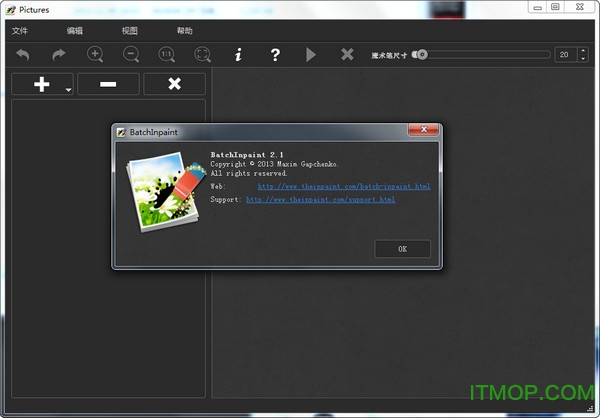Open the info 'i' toolbar icon

pos(238,55)
